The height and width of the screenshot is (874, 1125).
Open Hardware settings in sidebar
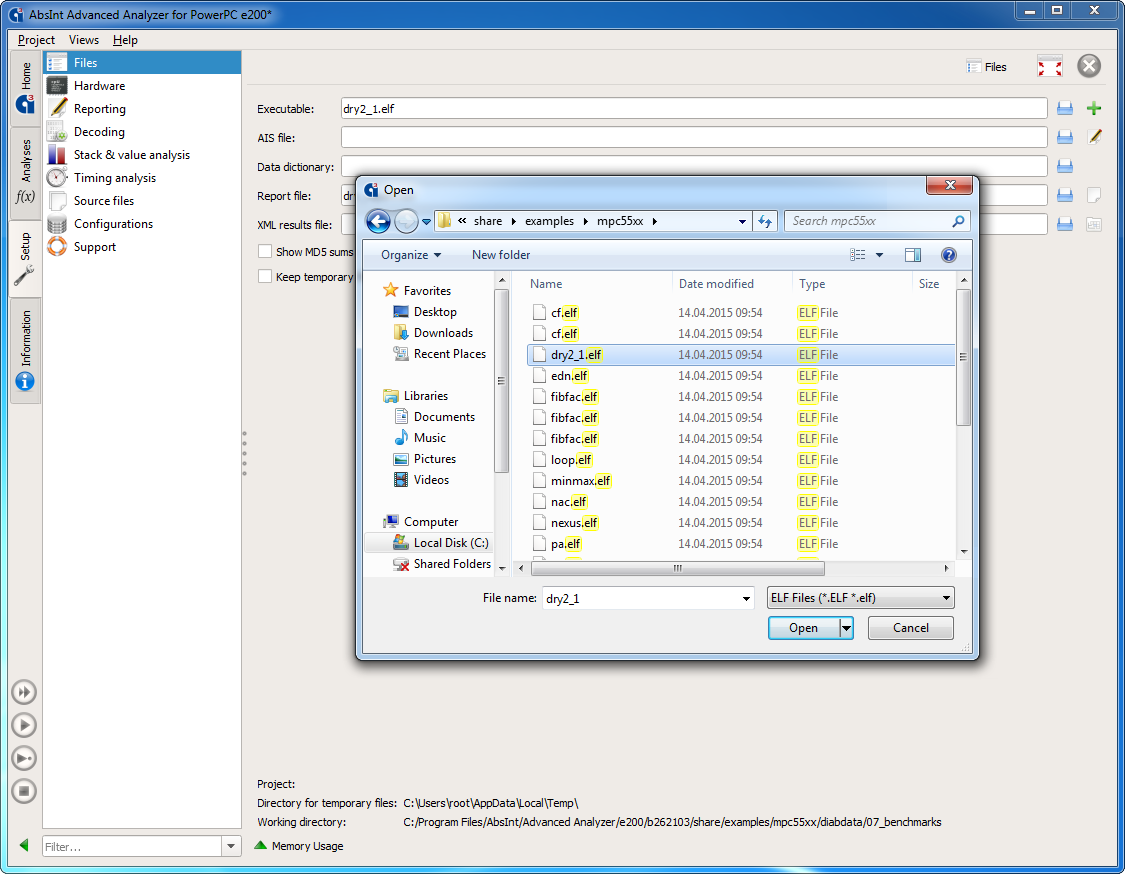pyautogui.click(x=142, y=85)
